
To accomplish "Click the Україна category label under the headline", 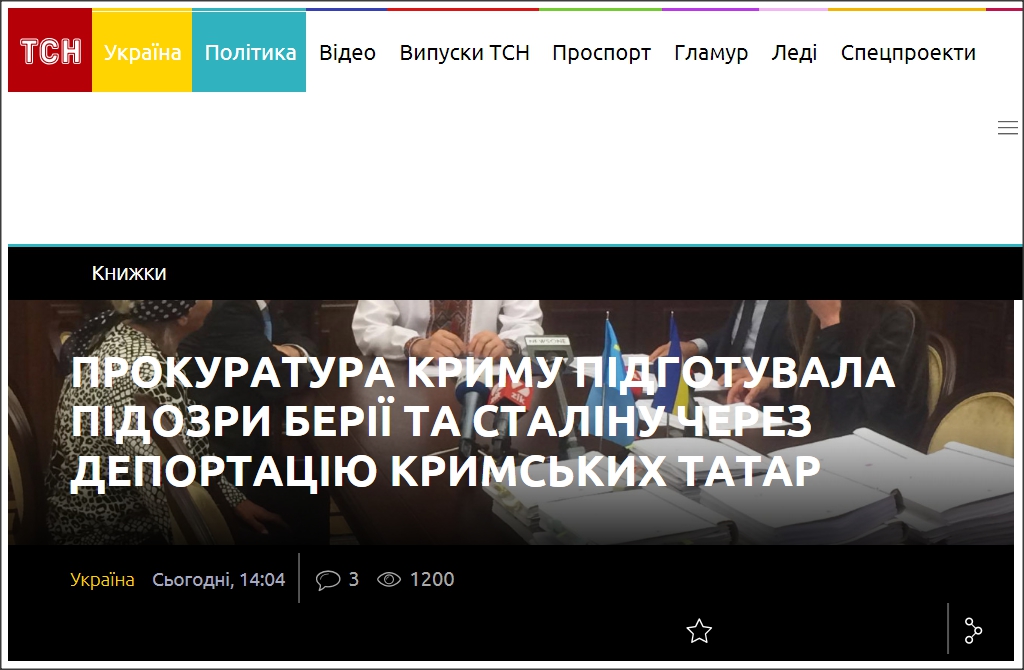I will (x=102, y=579).
